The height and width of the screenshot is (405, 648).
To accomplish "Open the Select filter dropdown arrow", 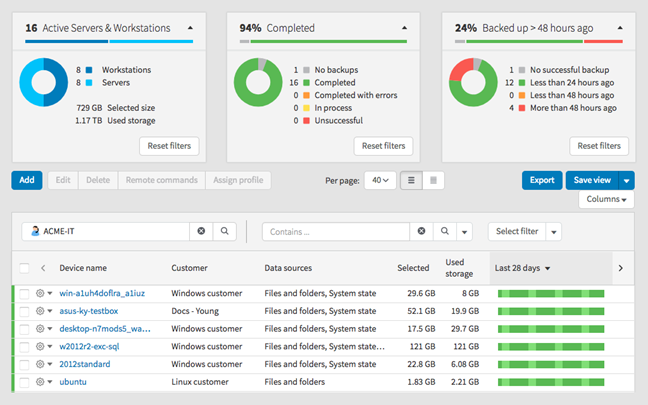I will coord(553,231).
